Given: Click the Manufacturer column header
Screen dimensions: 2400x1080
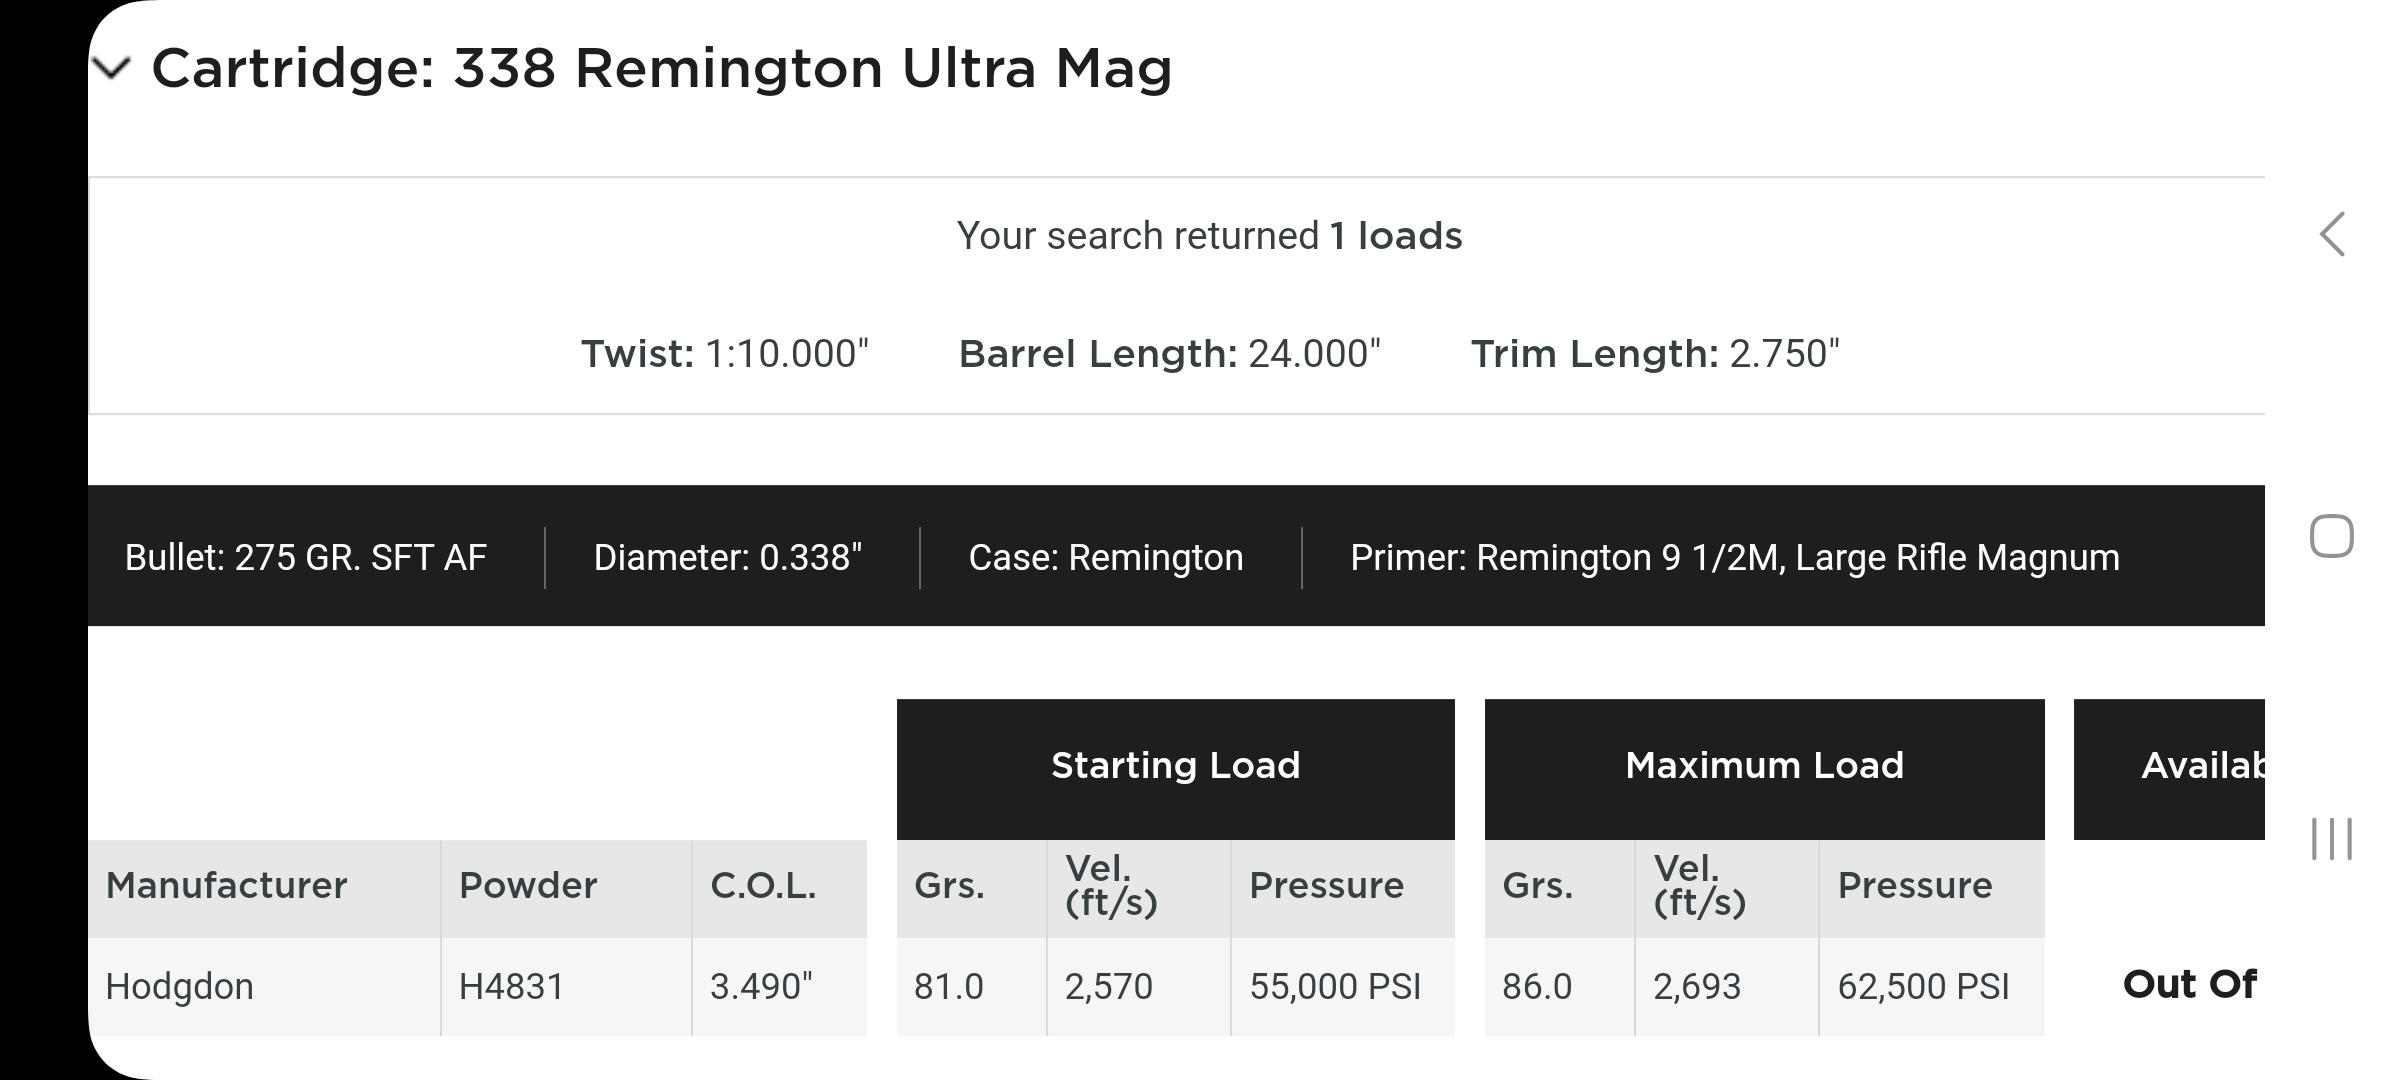Looking at the screenshot, I should (x=227, y=886).
